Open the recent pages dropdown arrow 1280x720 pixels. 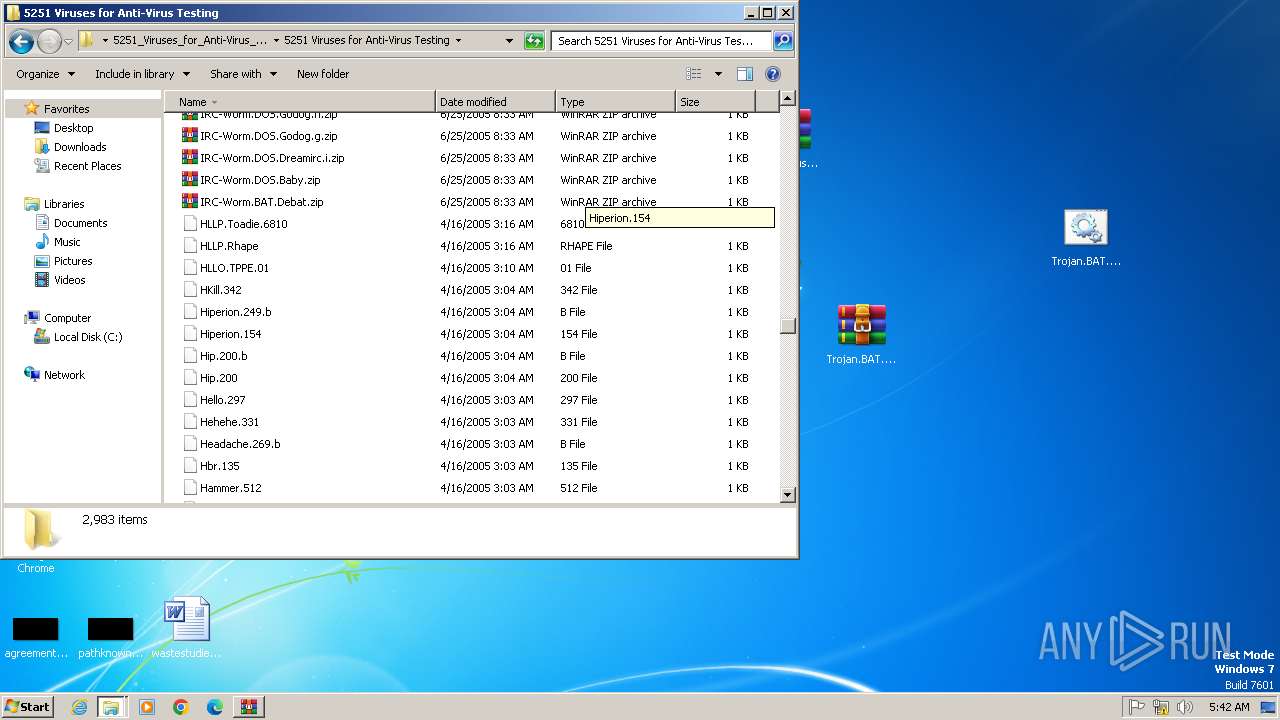(68, 41)
